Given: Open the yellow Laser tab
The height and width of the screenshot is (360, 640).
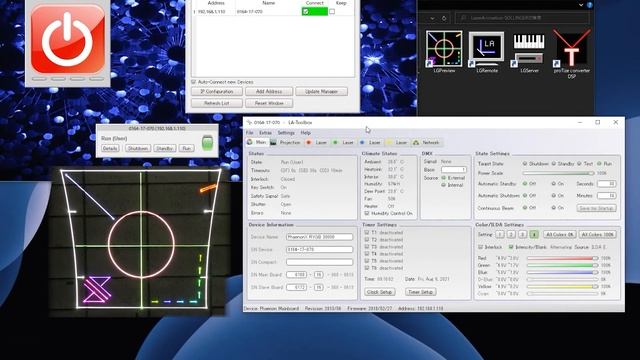Looking at the screenshot, I should pos(397,142).
